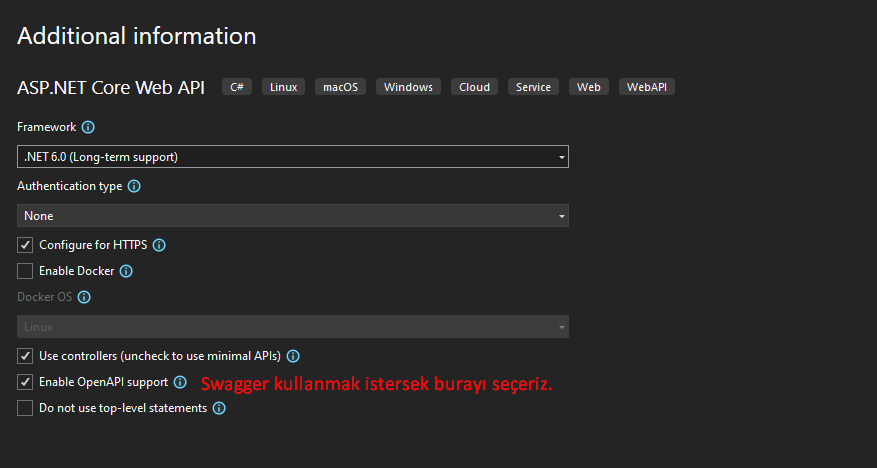Open the disabled Docker OS Linux dropdown
Screen dimensions: 877x468
tap(293, 327)
